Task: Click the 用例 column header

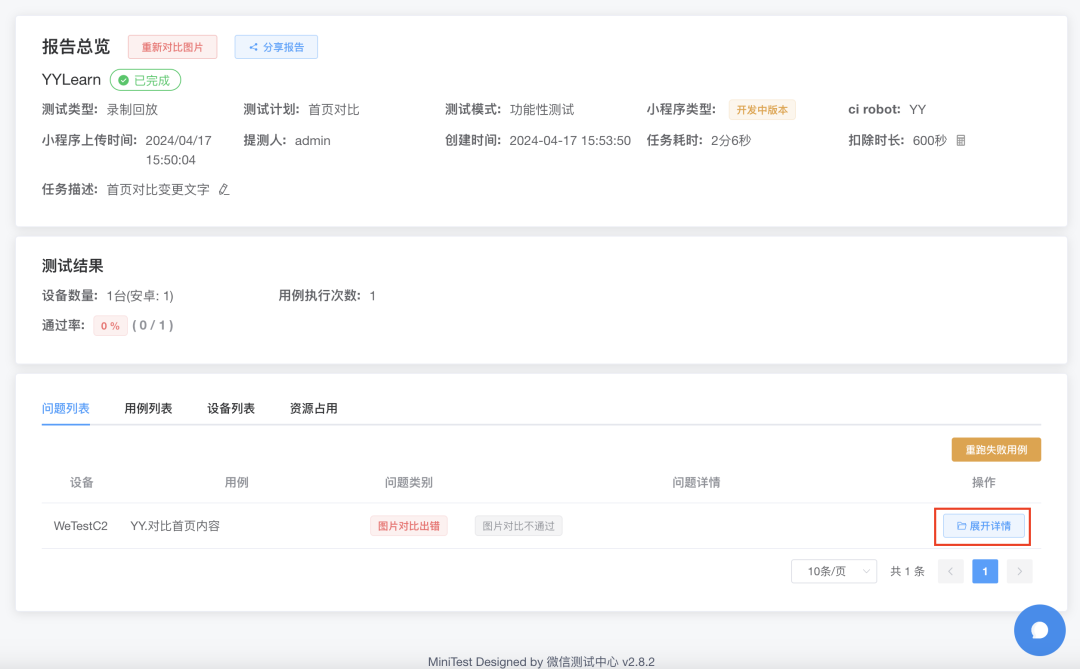Action: click(x=236, y=482)
